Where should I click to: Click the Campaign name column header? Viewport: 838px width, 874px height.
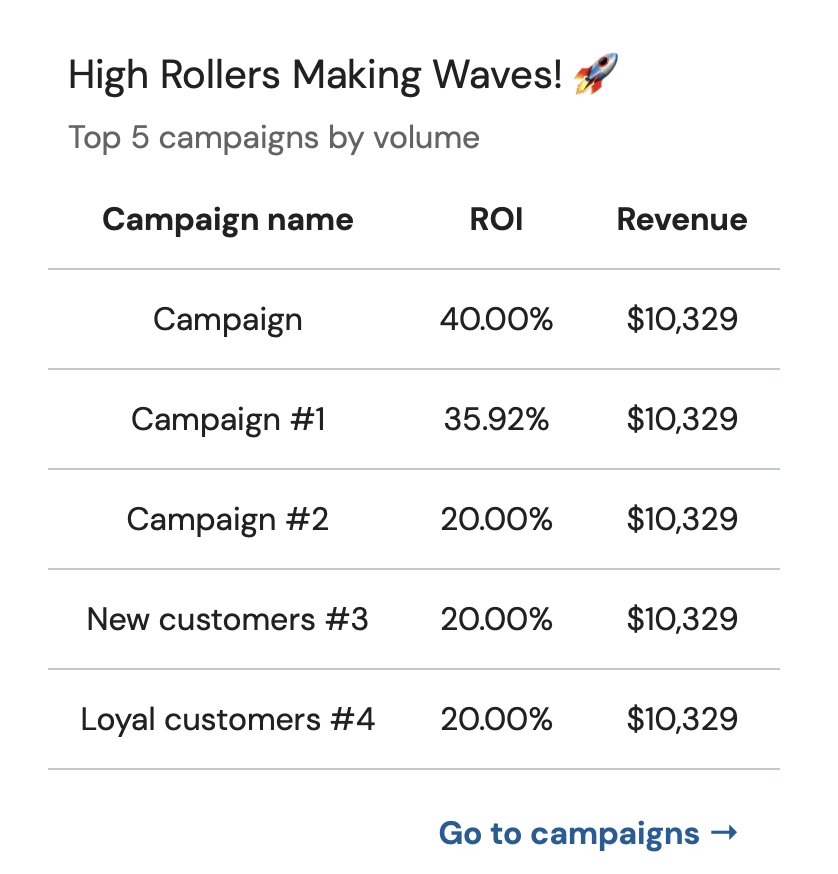coord(228,220)
